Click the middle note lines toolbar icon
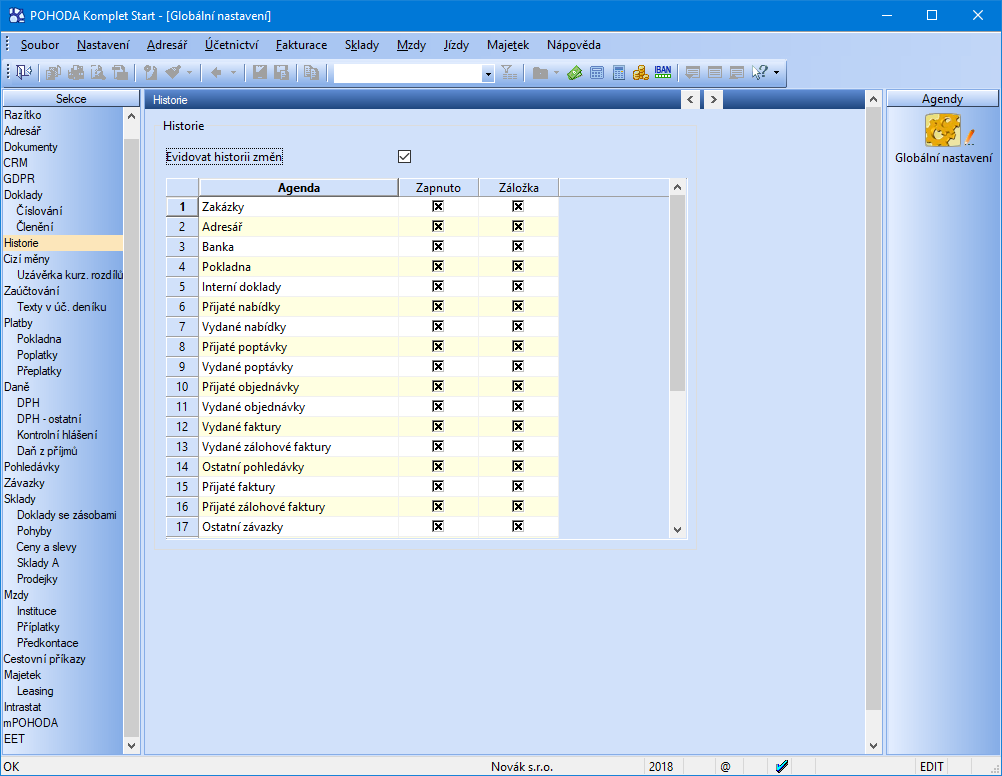1002x776 pixels. click(714, 73)
